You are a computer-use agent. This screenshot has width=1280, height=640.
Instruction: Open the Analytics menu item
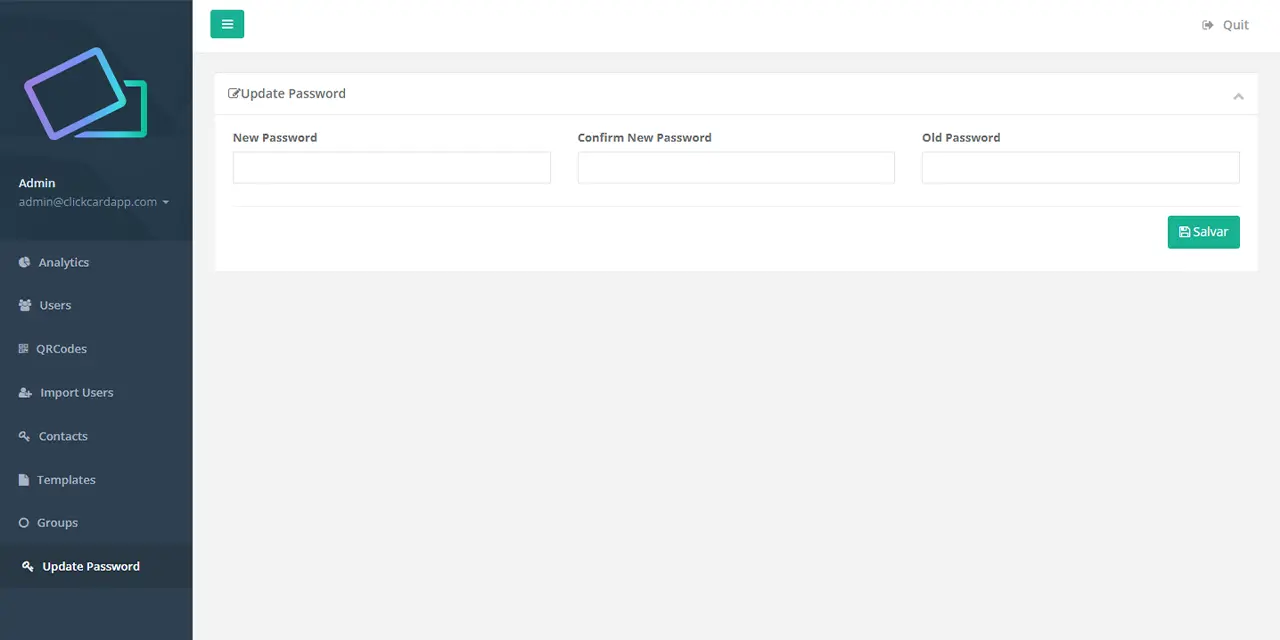(x=64, y=262)
